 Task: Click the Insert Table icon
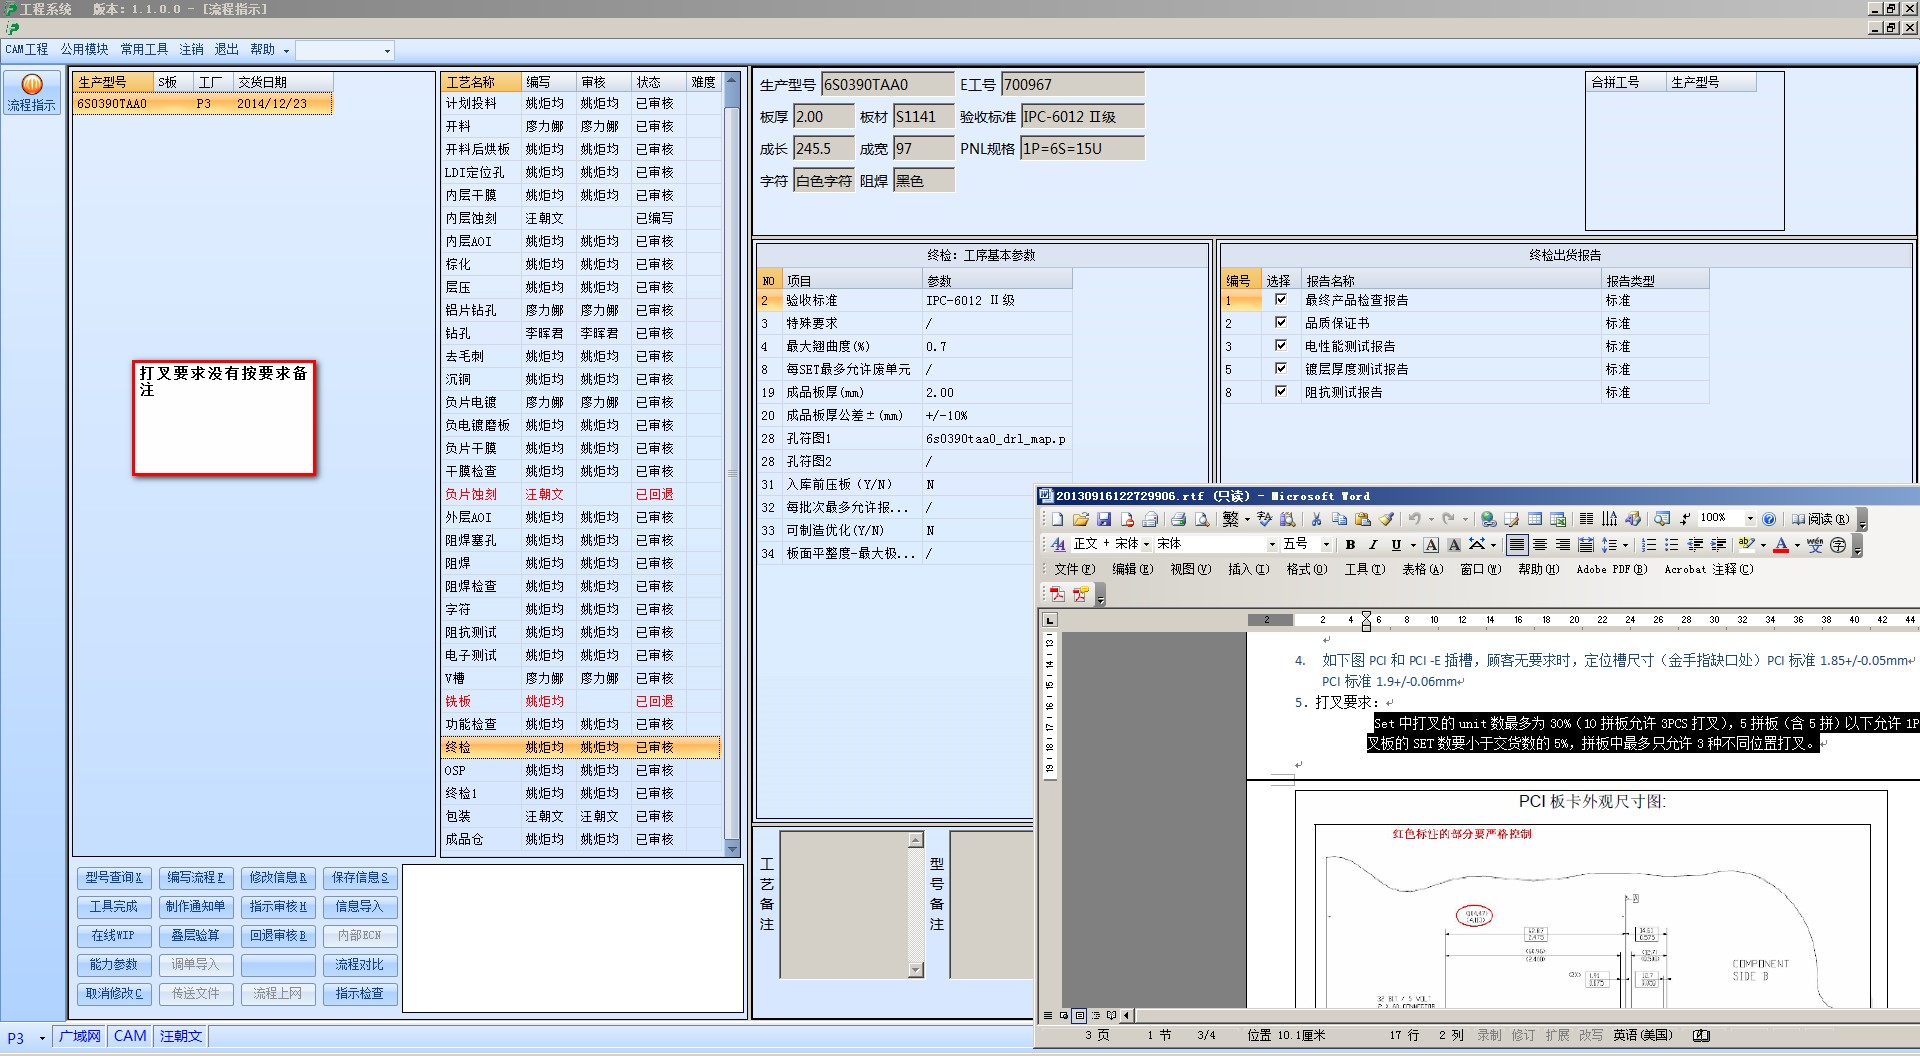pyautogui.click(x=1534, y=519)
